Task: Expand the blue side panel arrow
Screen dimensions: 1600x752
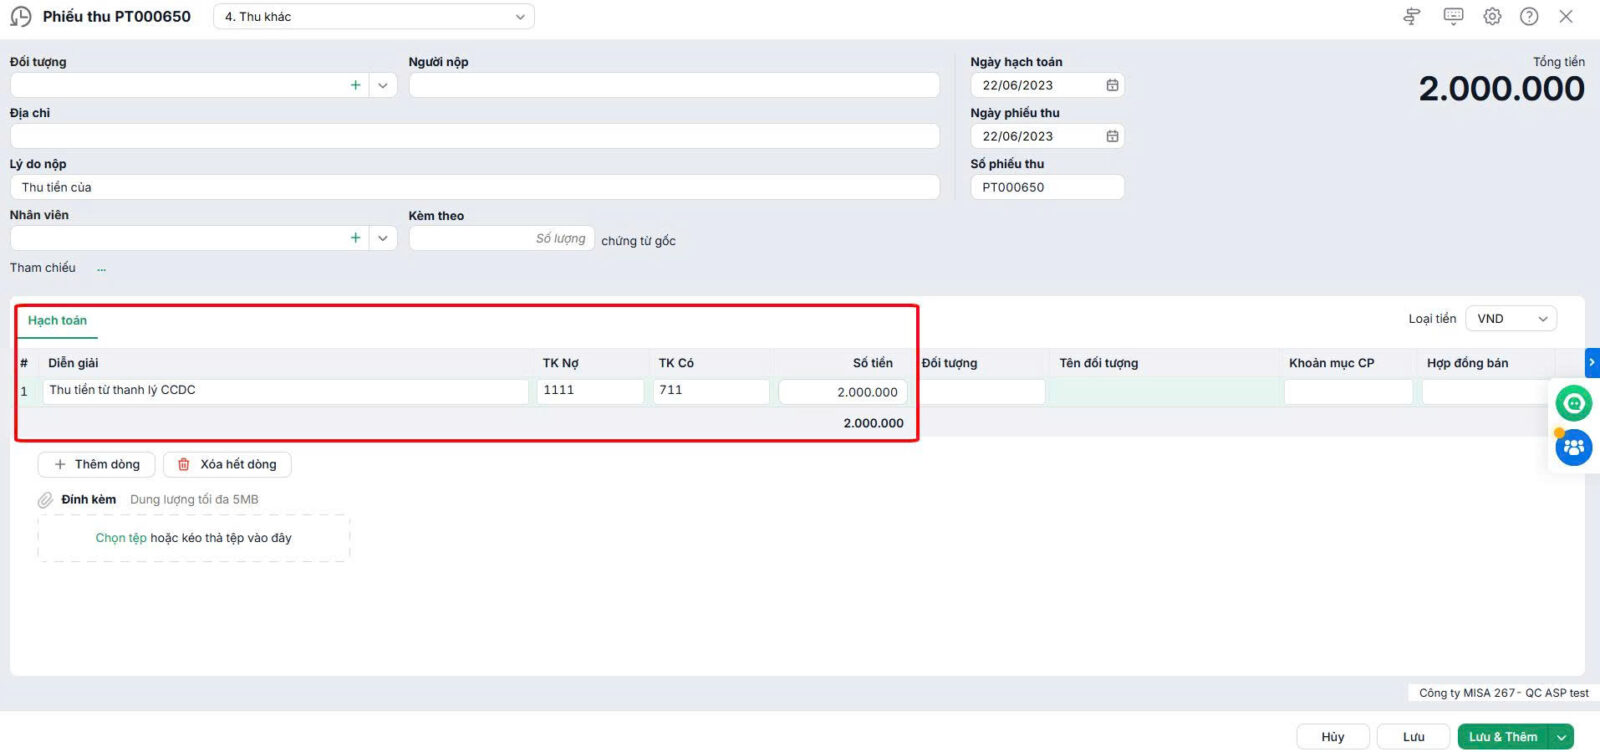Action: coord(1592,362)
